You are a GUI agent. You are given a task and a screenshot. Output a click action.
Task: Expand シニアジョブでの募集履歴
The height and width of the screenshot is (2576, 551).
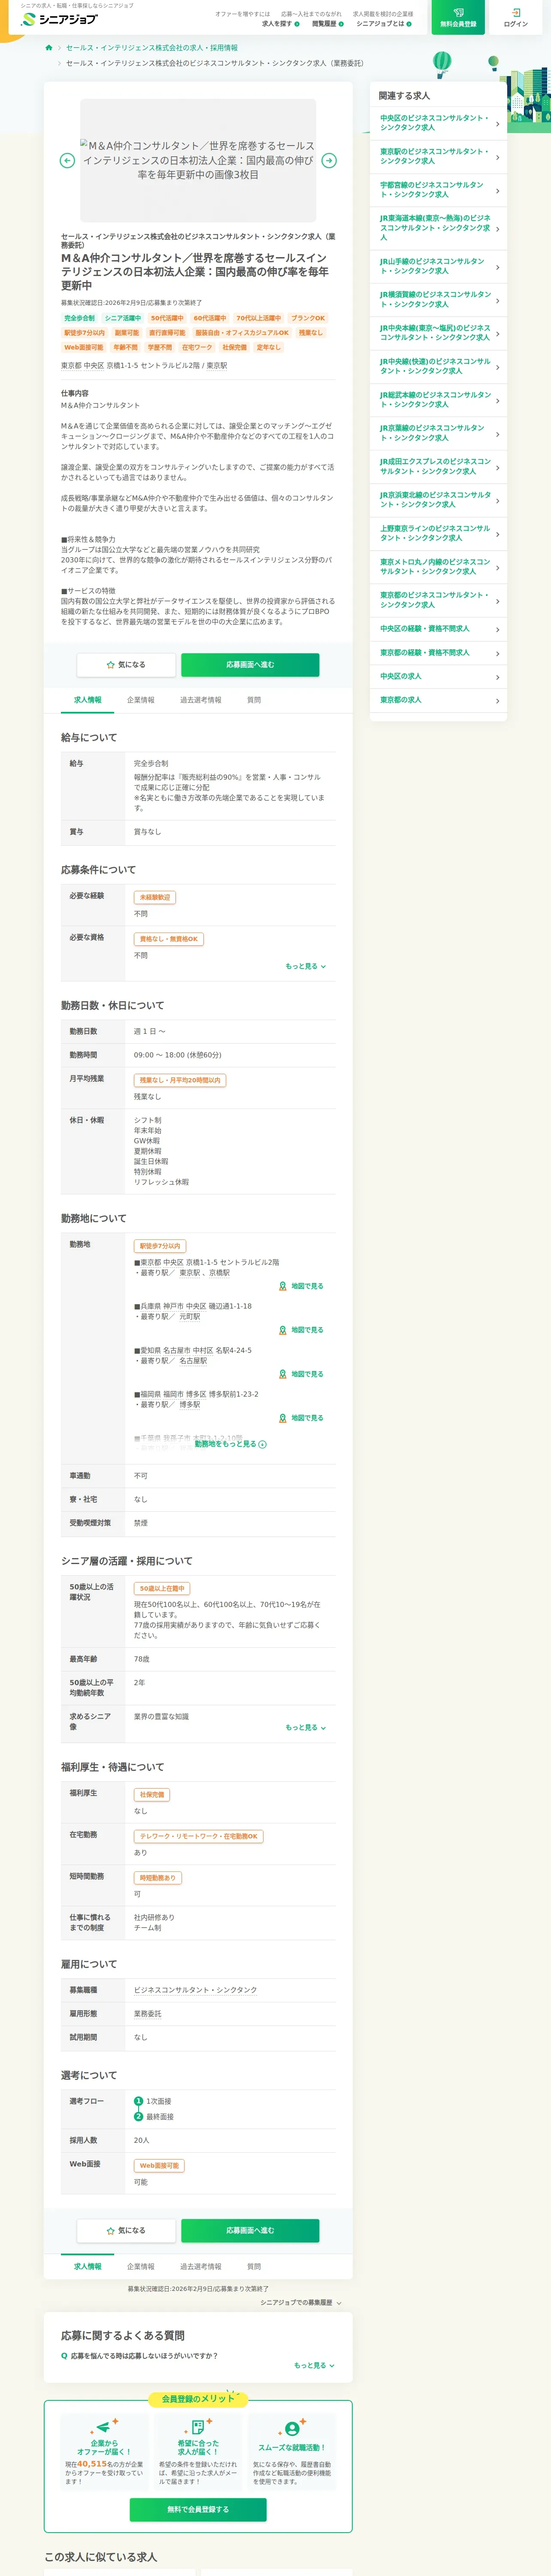(300, 2302)
